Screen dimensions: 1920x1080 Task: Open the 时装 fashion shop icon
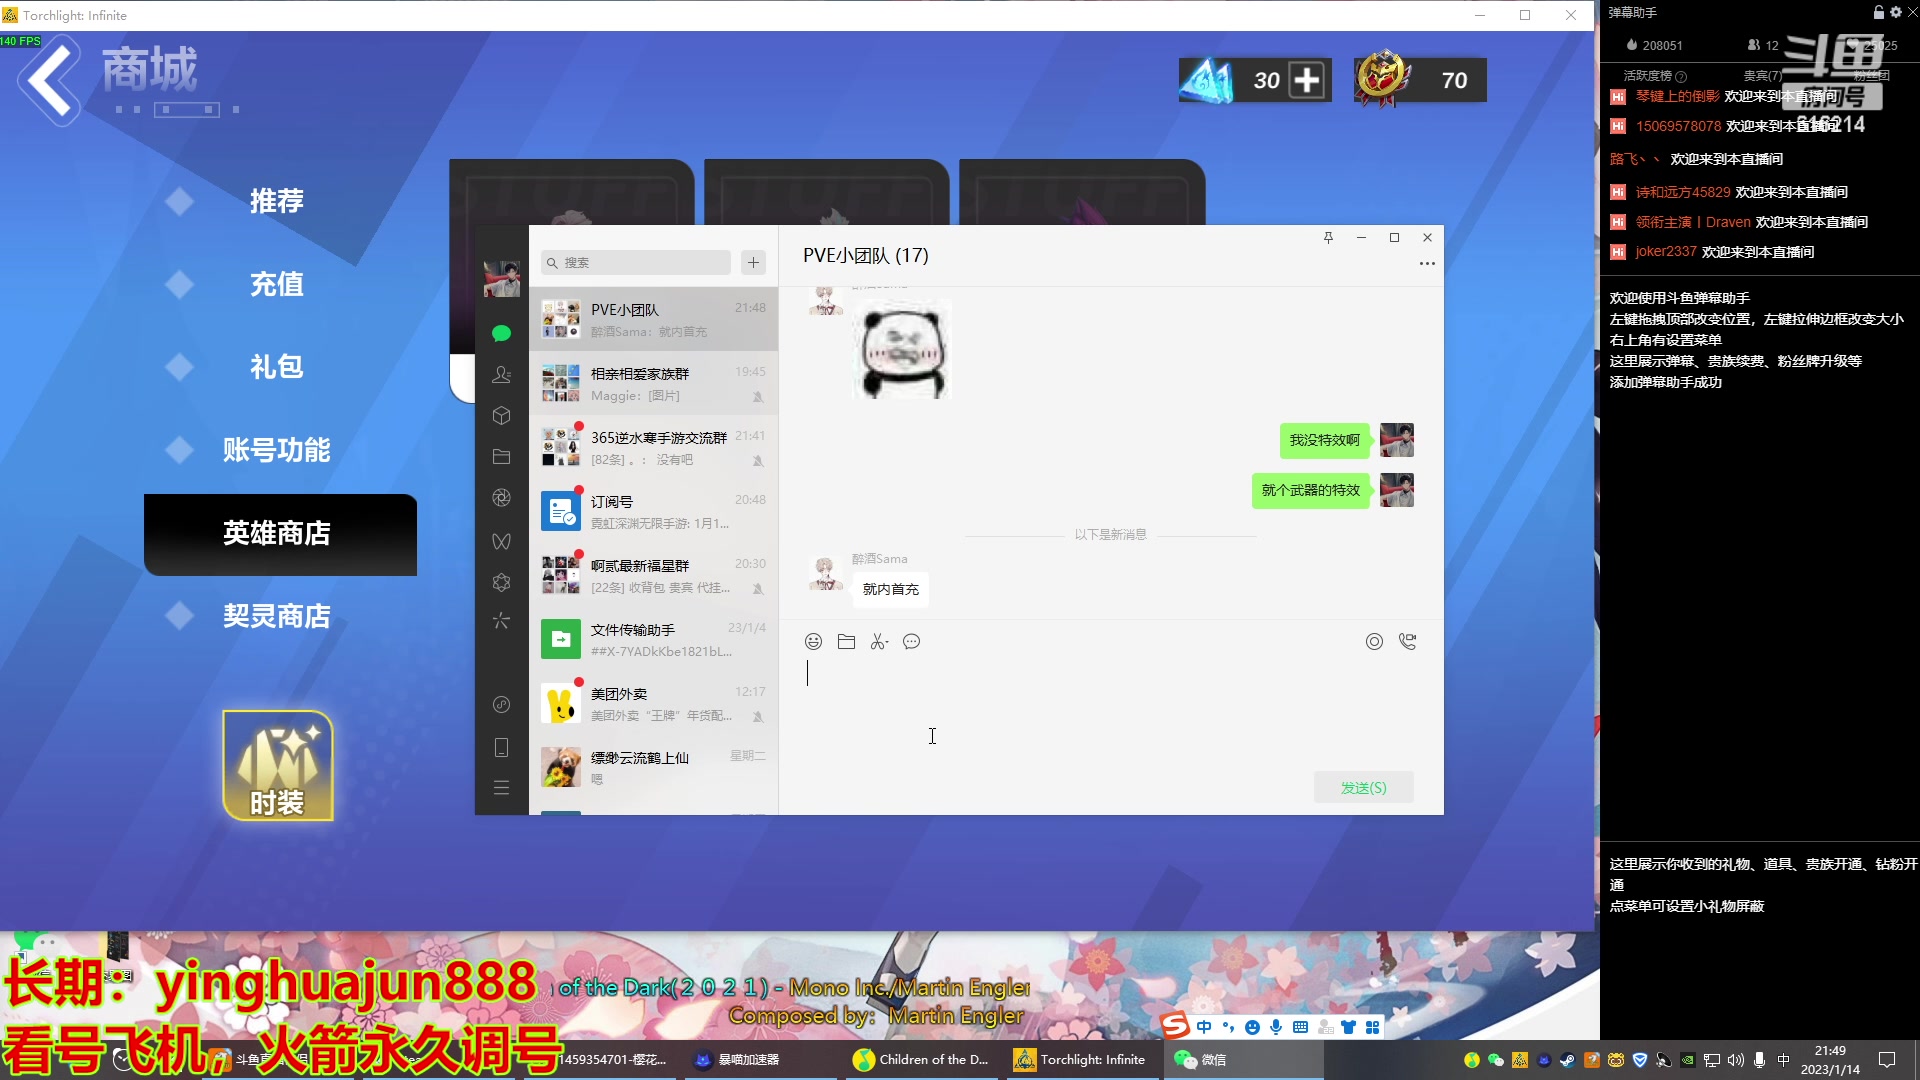click(x=278, y=765)
